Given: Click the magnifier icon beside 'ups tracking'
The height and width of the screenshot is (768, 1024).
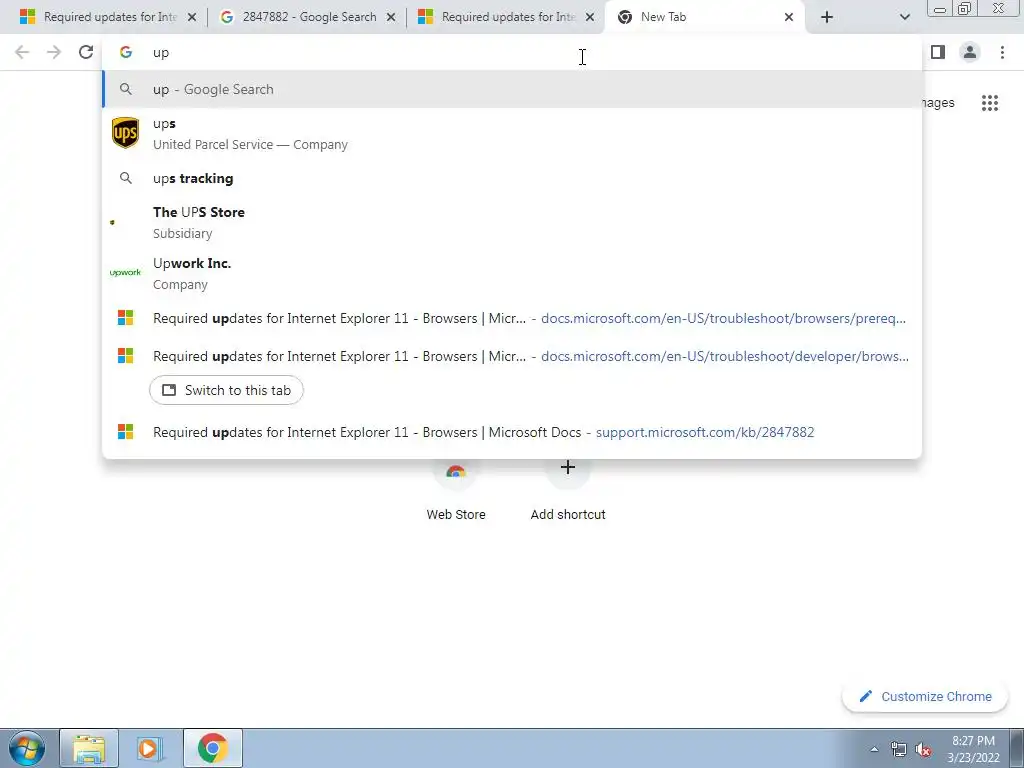Looking at the screenshot, I should point(125,178).
